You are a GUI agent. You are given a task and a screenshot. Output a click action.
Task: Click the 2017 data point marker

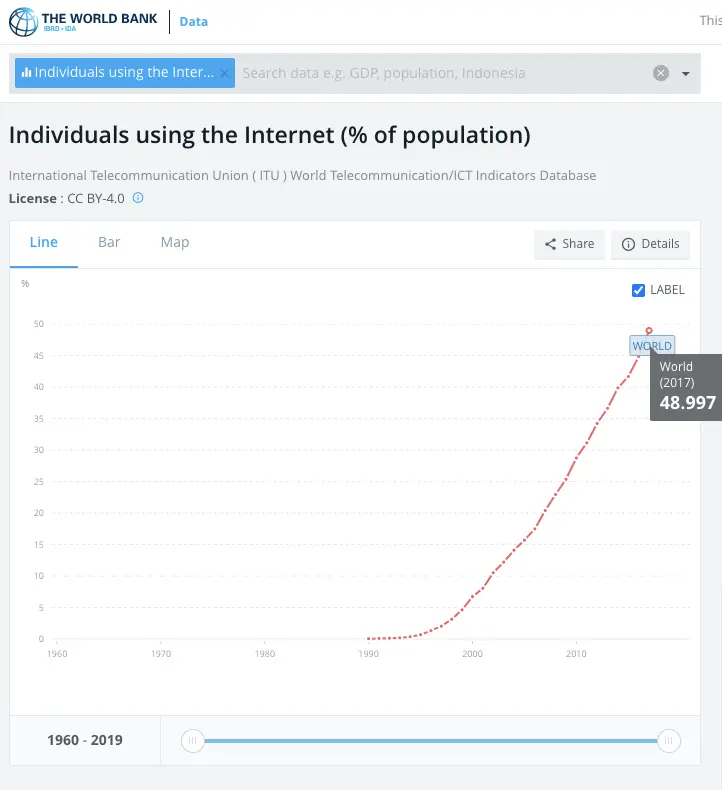coord(649,331)
